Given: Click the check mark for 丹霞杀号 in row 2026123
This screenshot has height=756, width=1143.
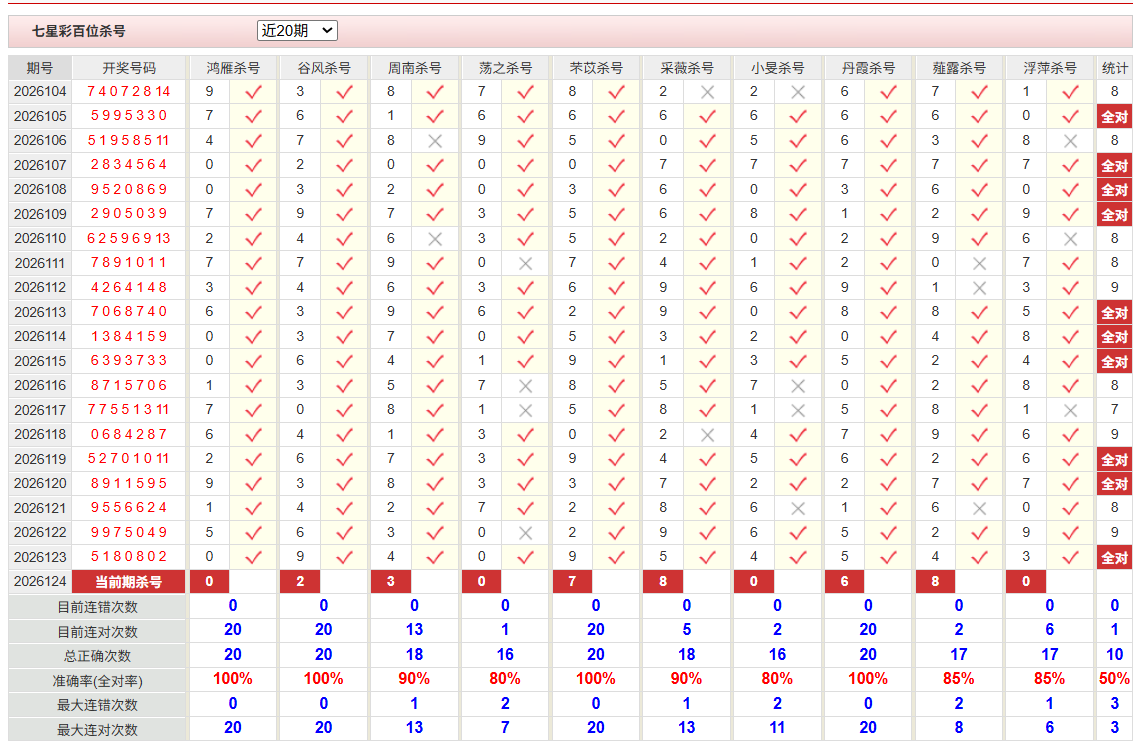Looking at the screenshot, I should 889,558.
